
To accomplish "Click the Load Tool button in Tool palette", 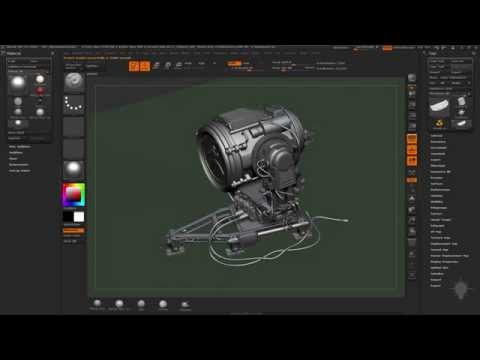I will (437, 61).
